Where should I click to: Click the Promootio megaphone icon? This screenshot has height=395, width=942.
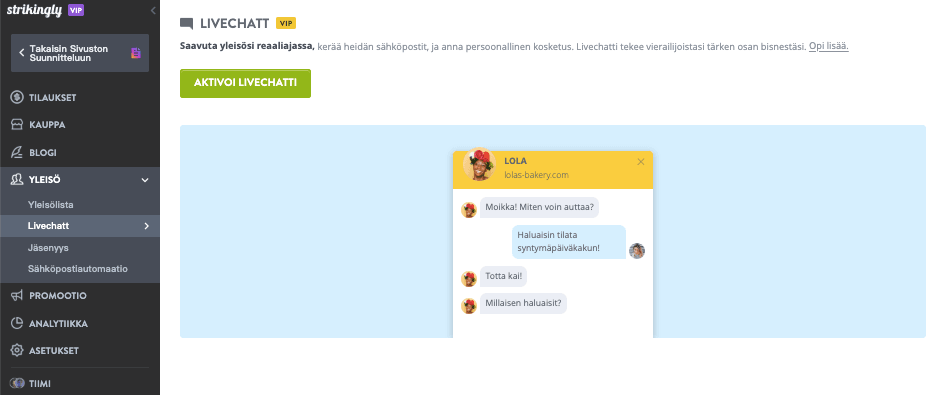tap(17, 296)
